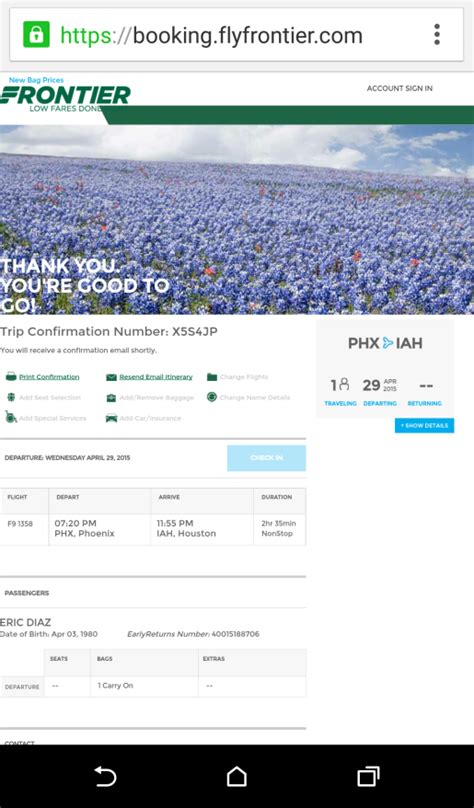Tap the envelope icon for Resend Email Itinerary
Screen dimensions: 474x808
point(111,377)
